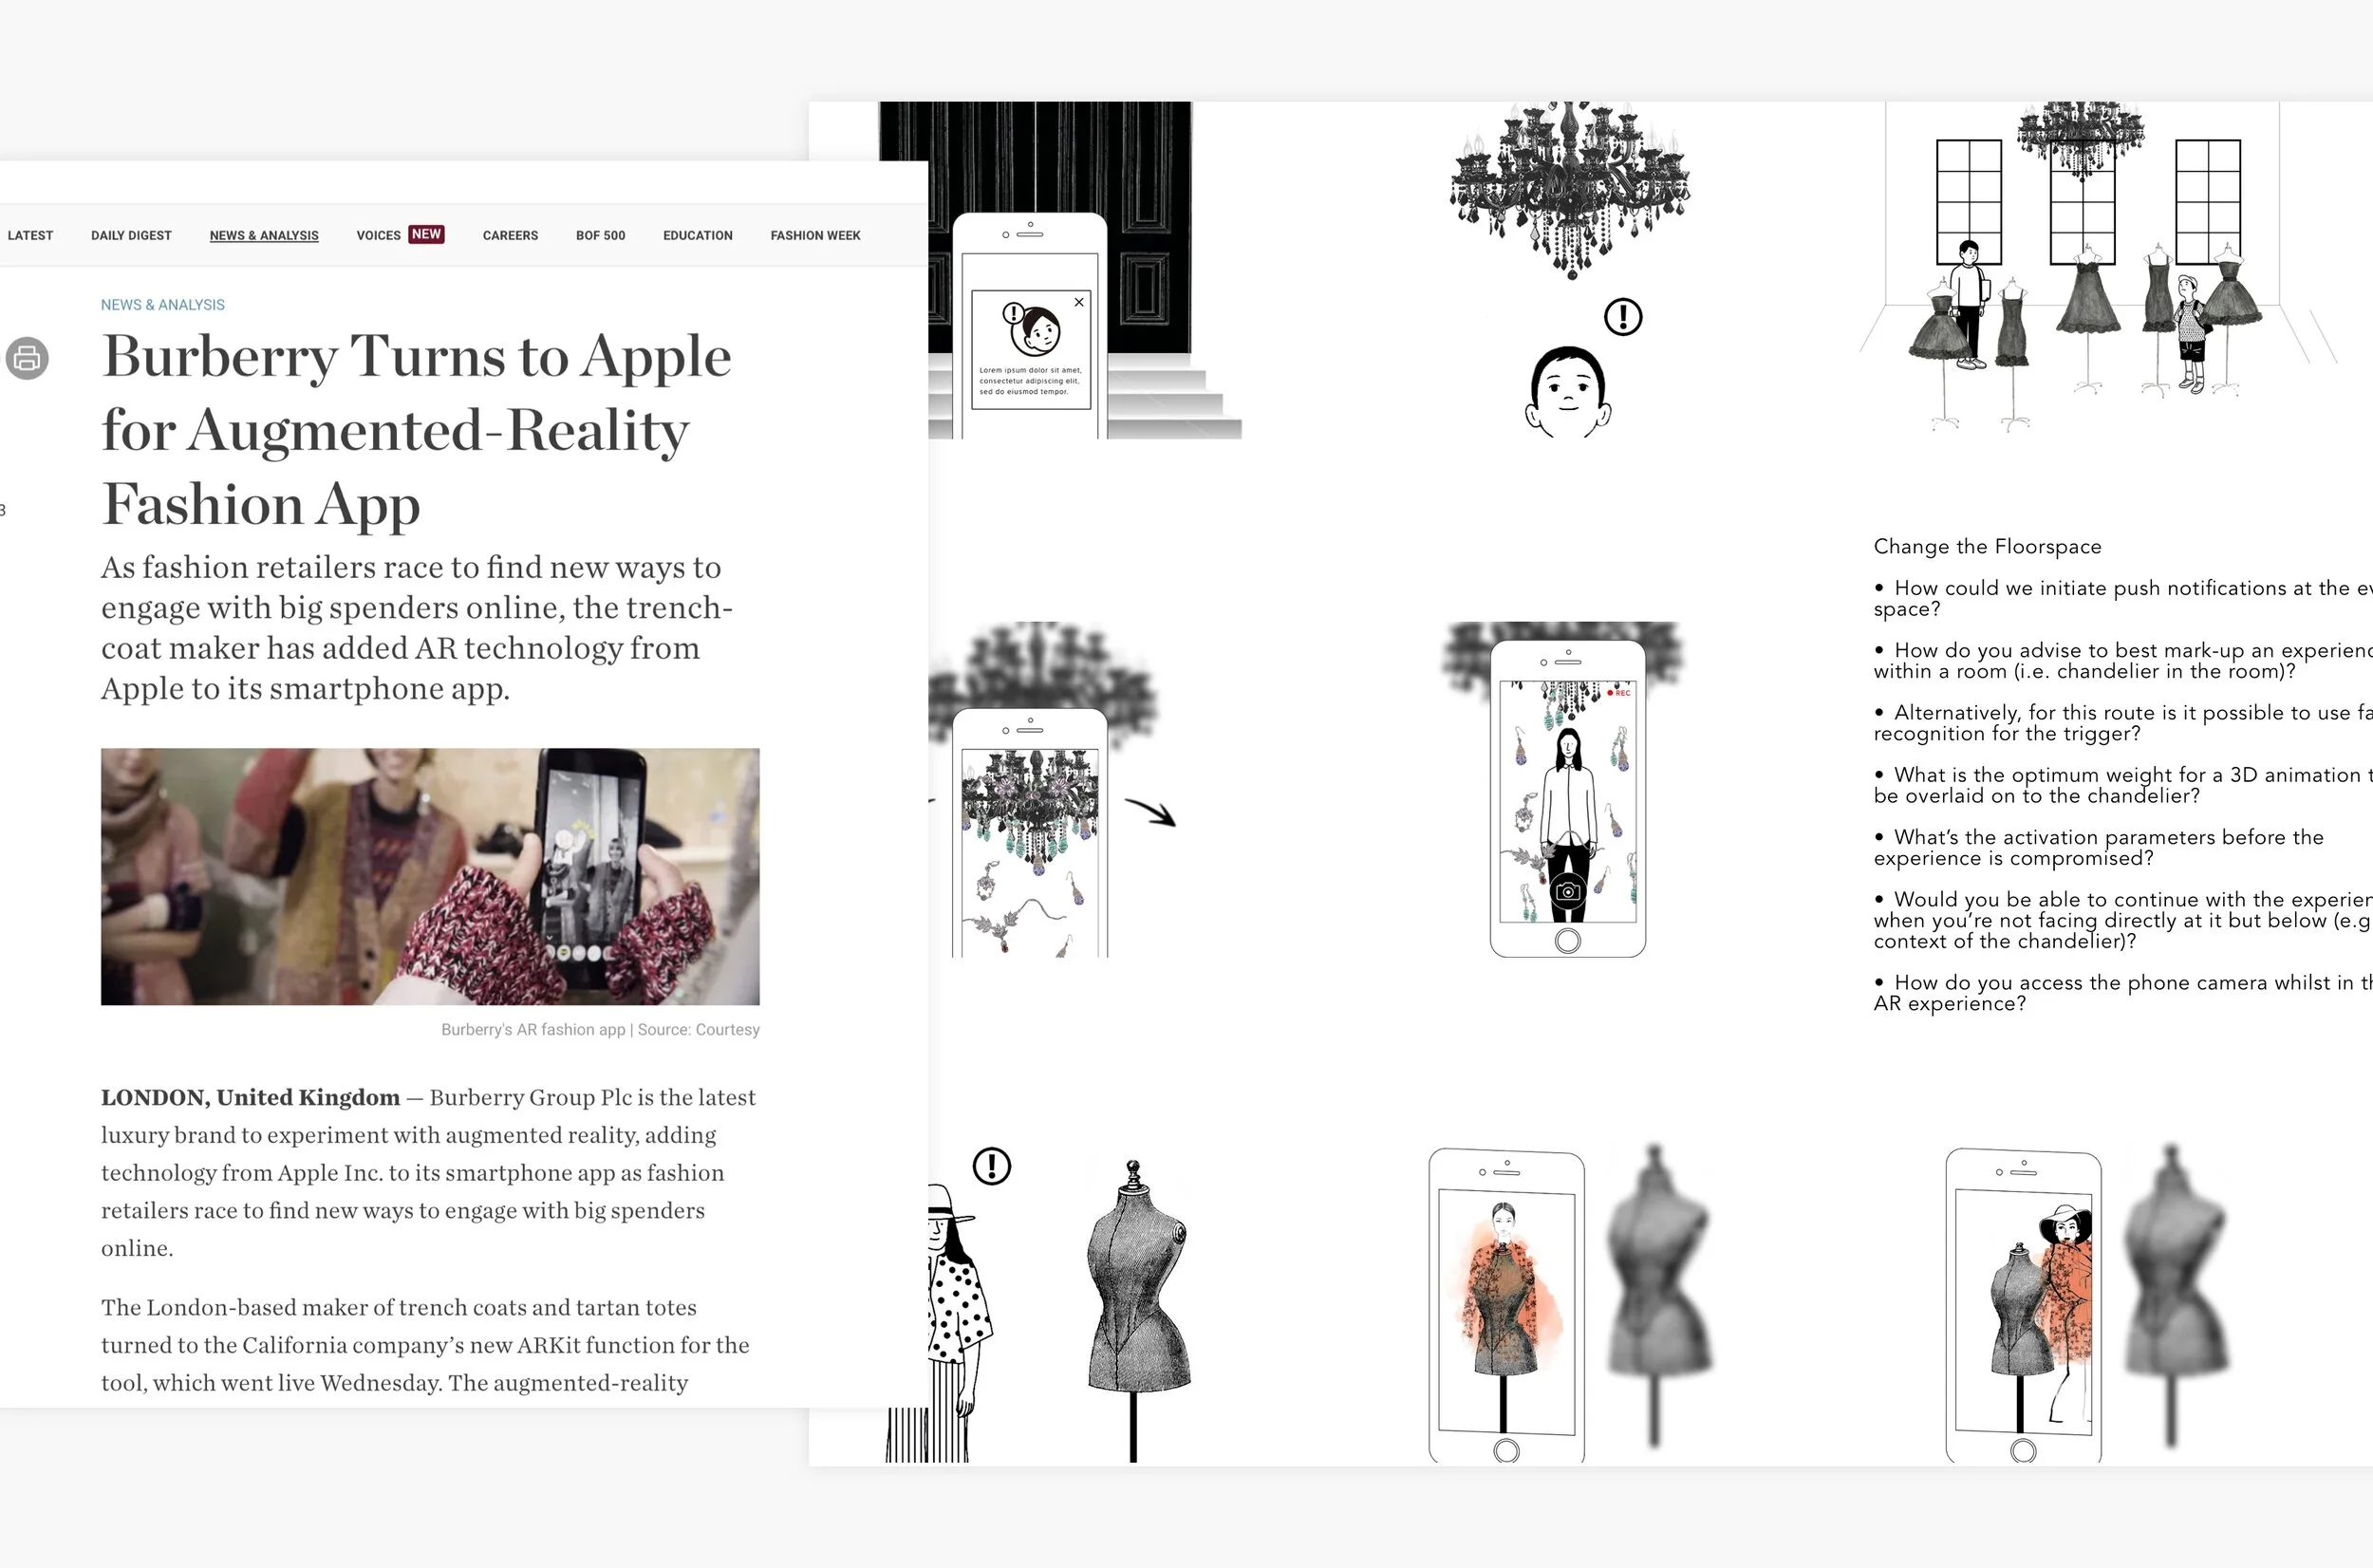The height and width of the screenshot is (1568, 2373).
Task: Navigate to the Careers page
Action: [510, 236]
